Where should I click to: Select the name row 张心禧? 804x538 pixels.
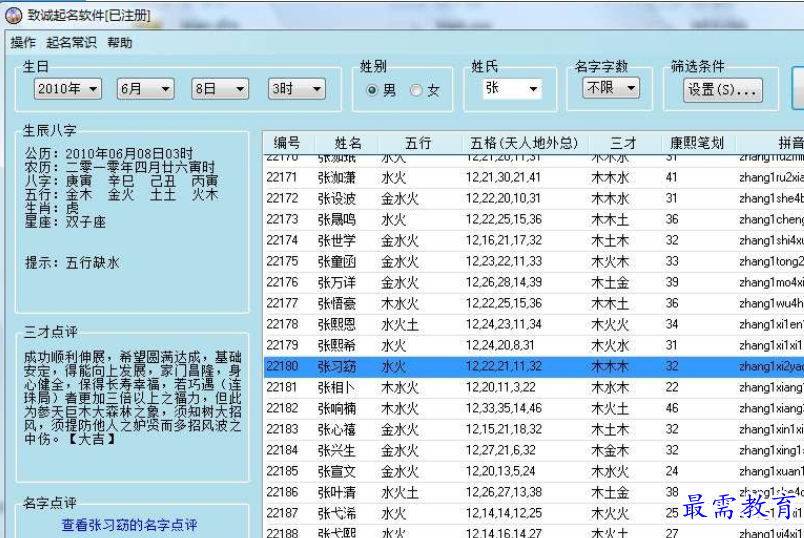tap(336, 429)
